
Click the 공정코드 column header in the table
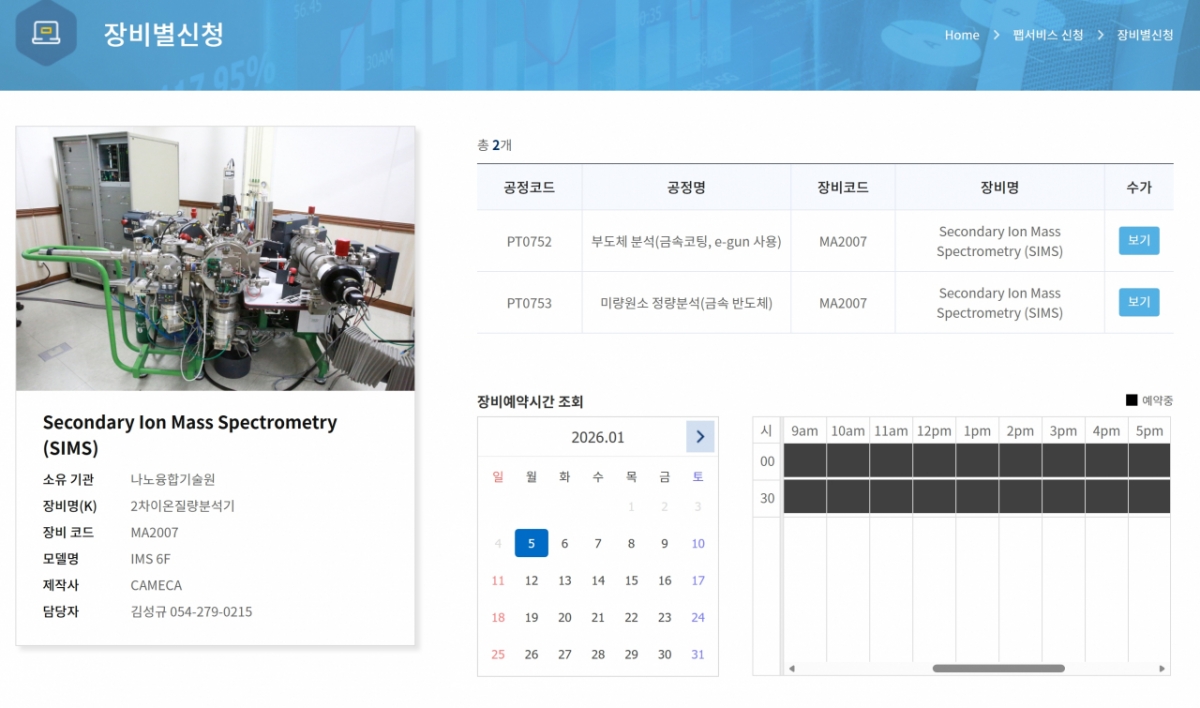[529, 187]
